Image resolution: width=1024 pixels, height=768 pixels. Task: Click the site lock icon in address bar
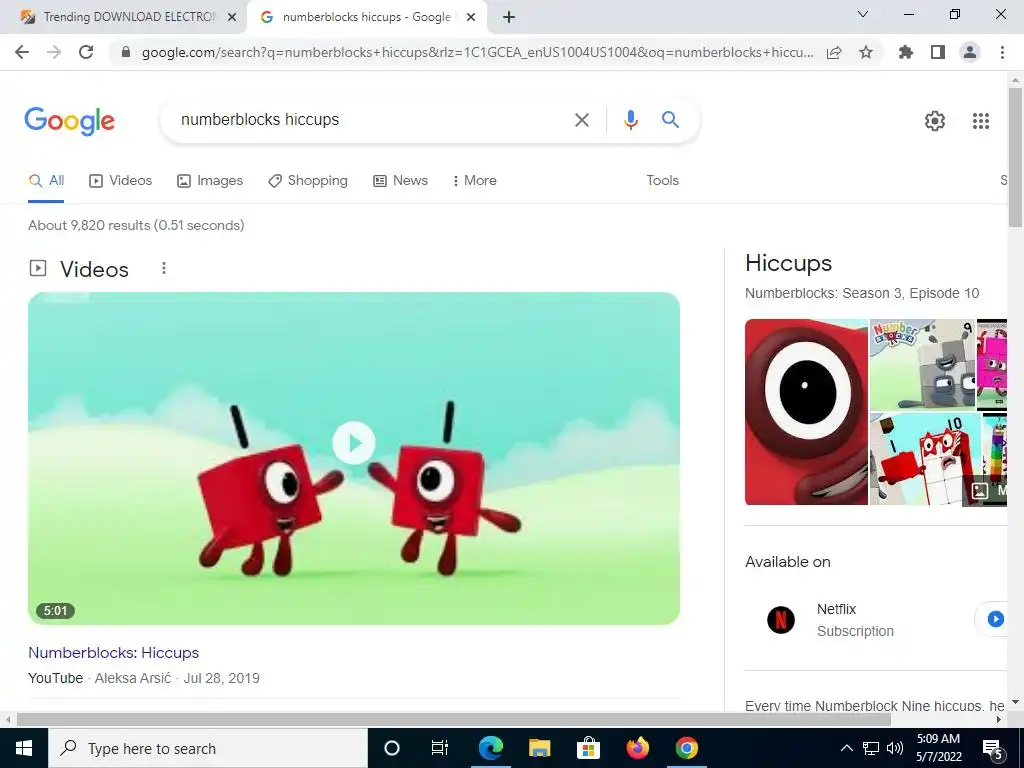[x=126, y=52]
